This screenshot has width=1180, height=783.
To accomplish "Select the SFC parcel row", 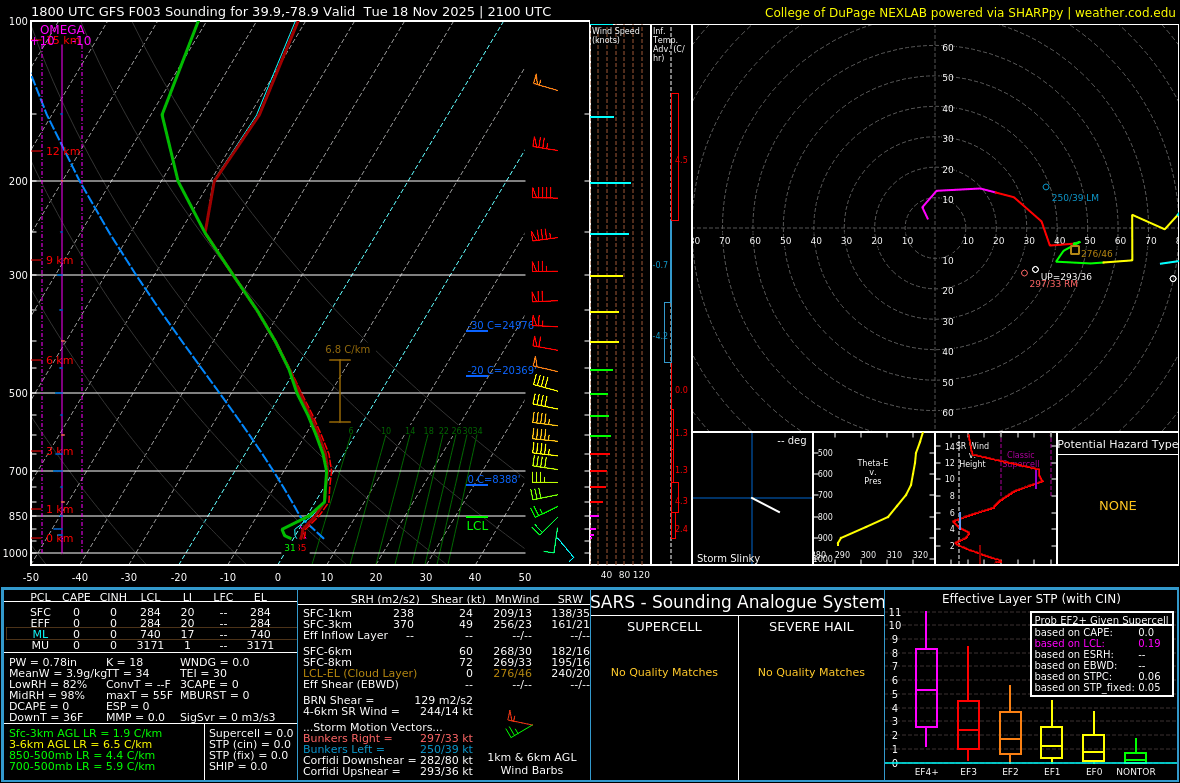I will pos(151,613).
